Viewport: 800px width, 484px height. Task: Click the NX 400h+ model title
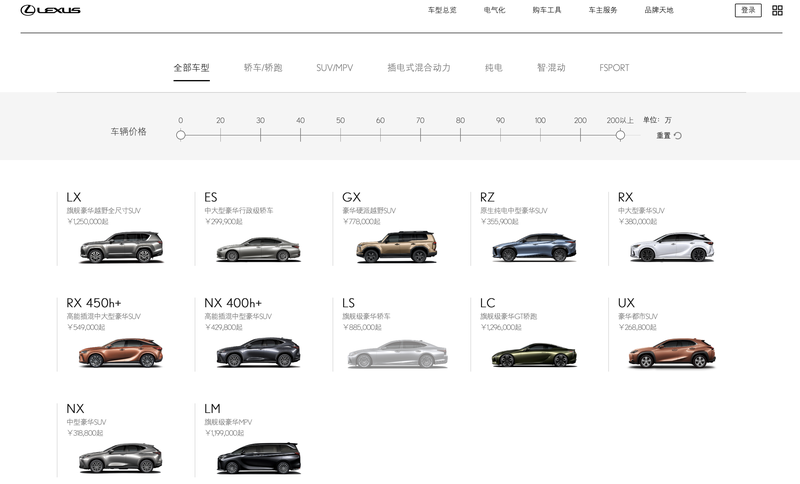(x=233, y=303)
